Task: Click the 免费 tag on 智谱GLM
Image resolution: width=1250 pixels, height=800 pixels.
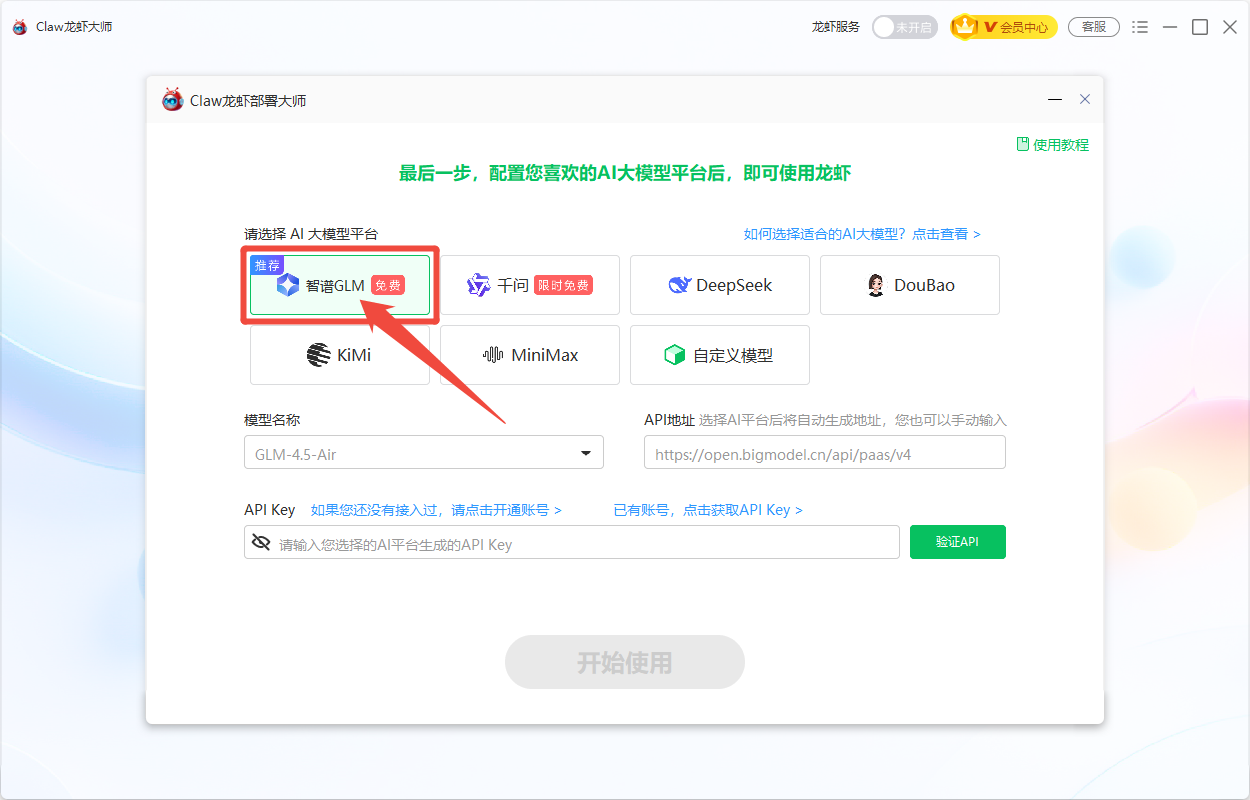Action: 388,286
